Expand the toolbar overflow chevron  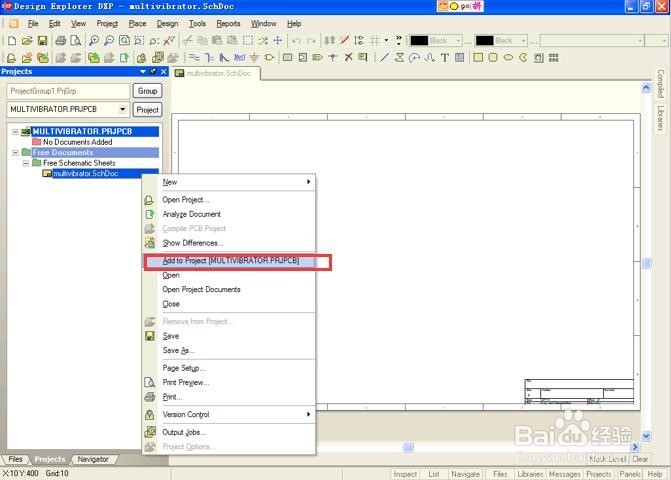[399, 41]
